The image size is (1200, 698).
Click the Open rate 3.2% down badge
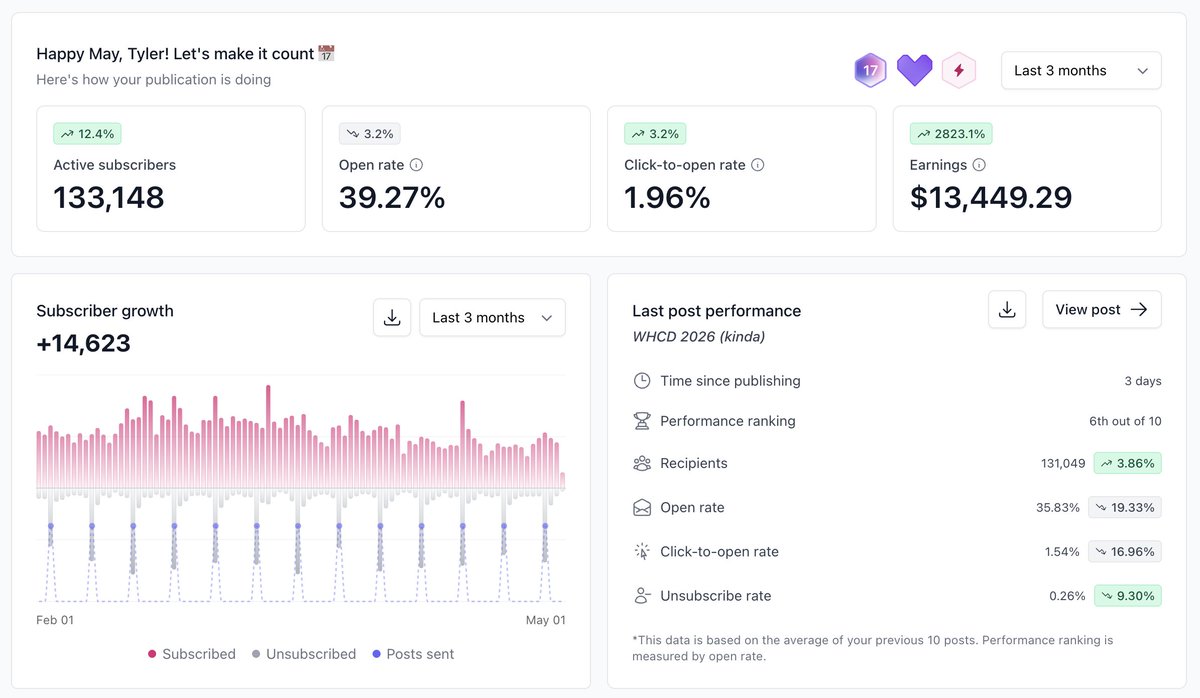click(369, 134)
